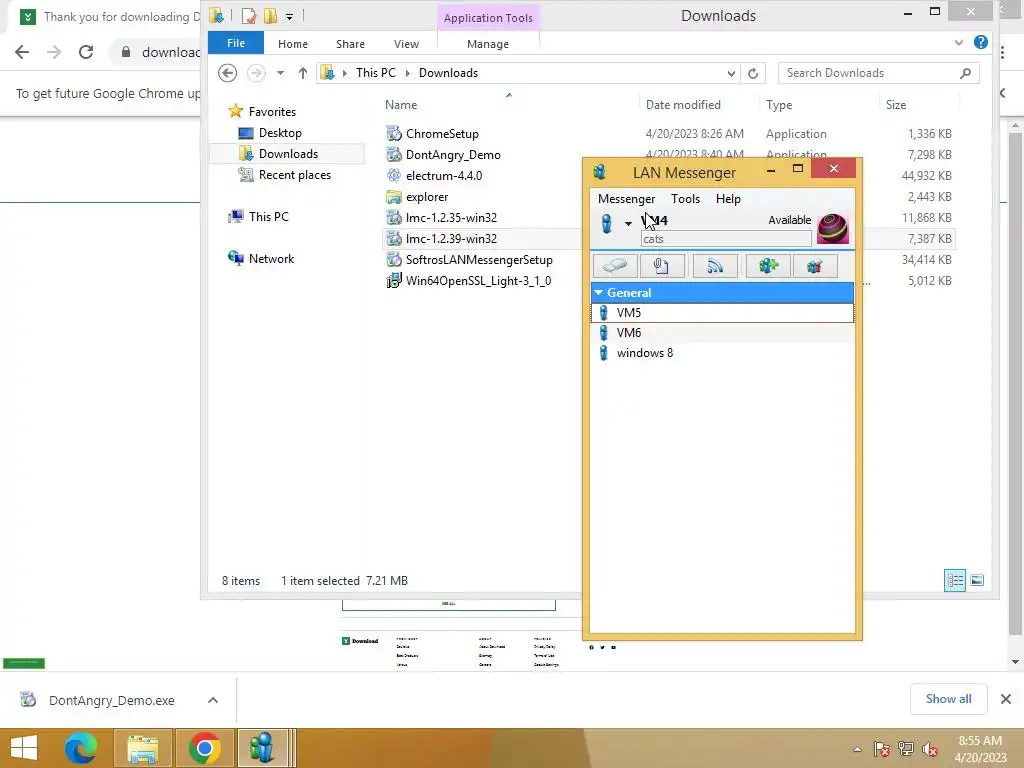Select Recent places in the navigation pane

pyautogui.click(x=295, y=174)
